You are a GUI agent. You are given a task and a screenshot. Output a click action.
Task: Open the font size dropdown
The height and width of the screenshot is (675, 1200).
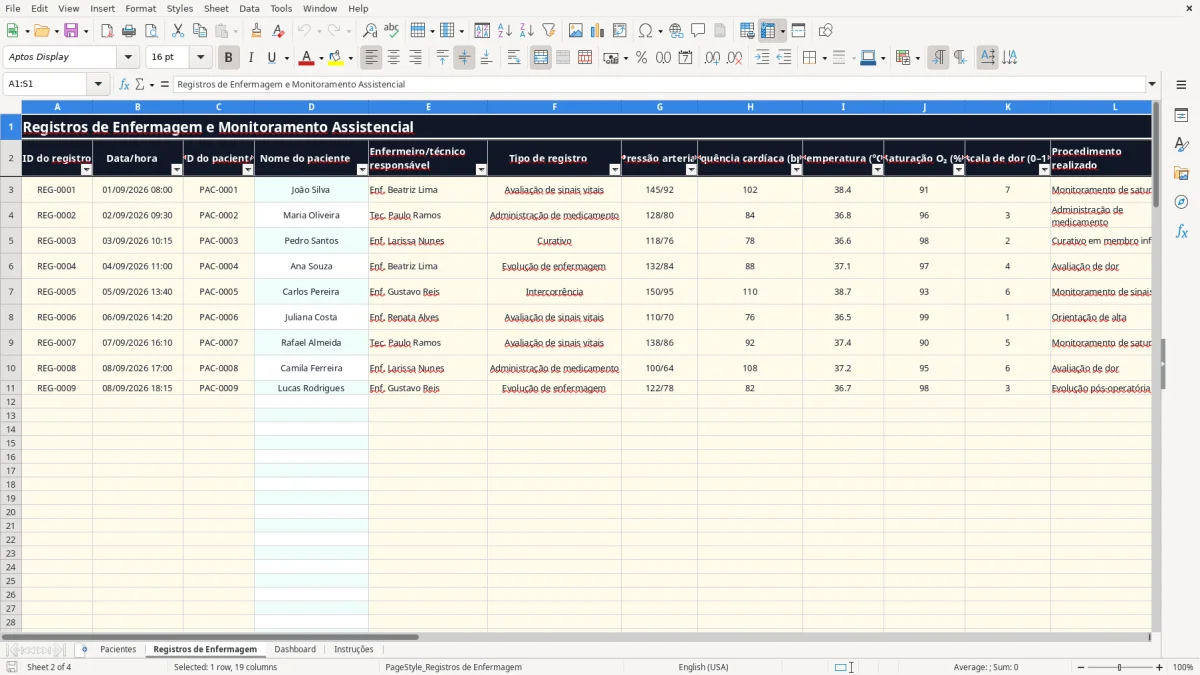point(200,58)
